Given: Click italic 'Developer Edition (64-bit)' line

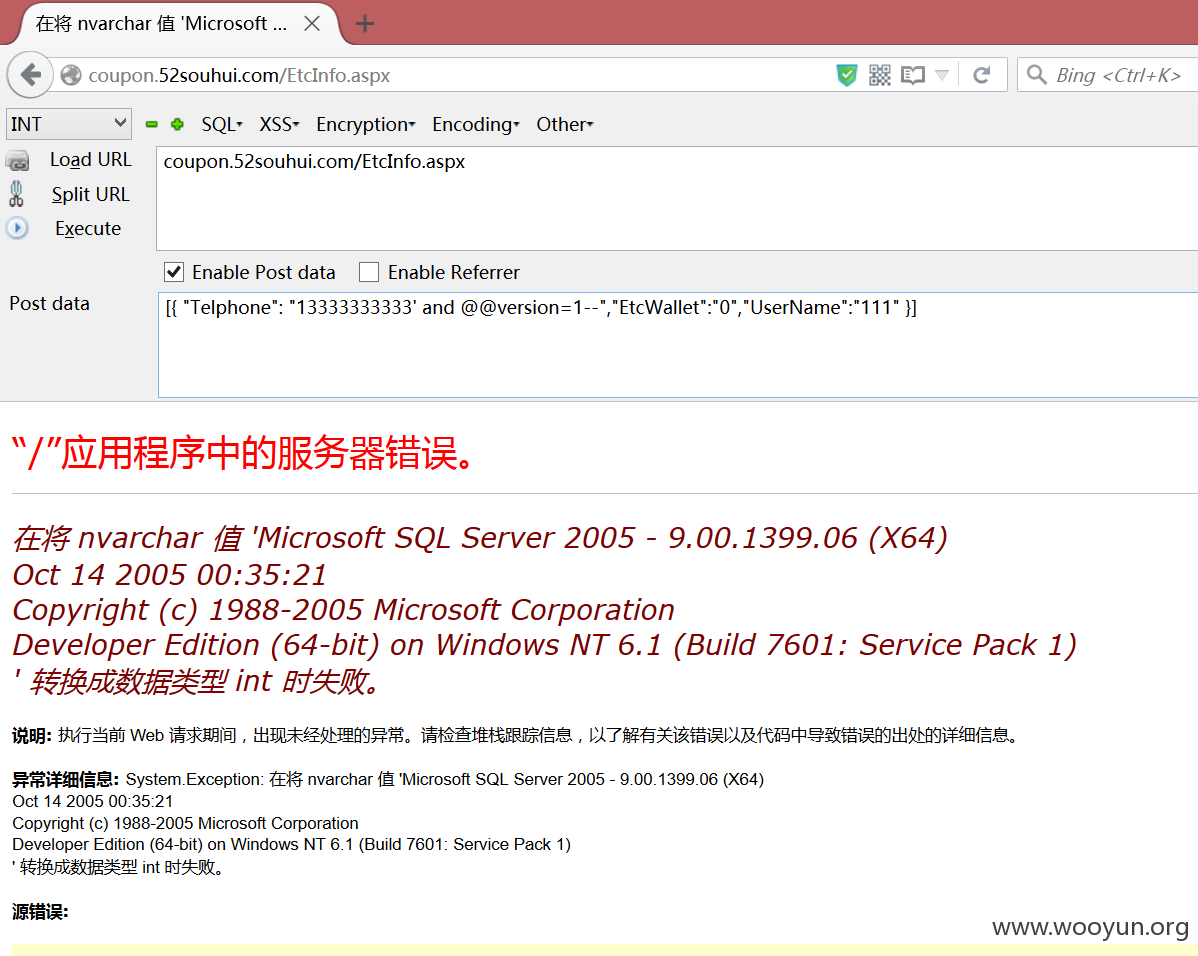Looking at the screenshot, I should coord(545,645).
